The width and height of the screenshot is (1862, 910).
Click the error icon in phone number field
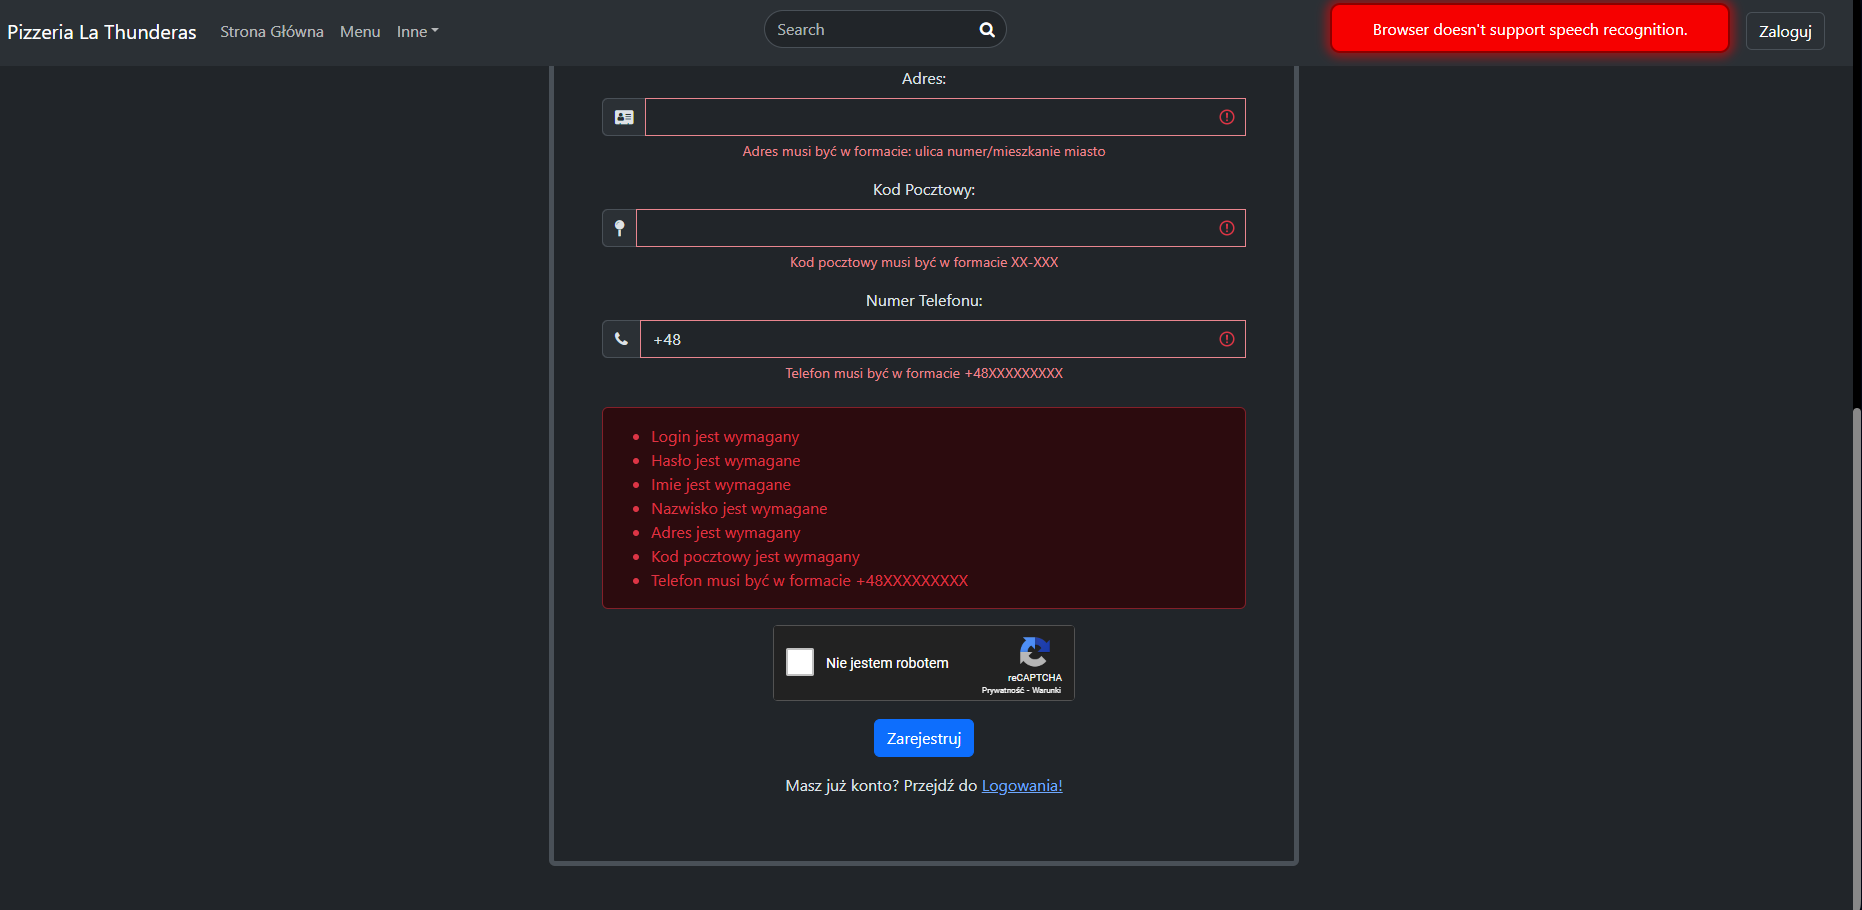click(1226, 339)
